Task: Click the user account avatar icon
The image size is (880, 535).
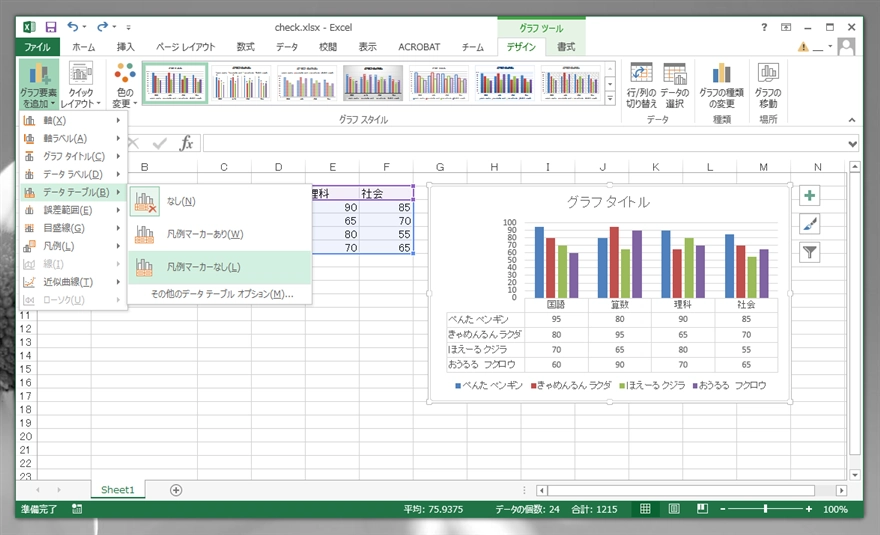Action: click(x=846, y=47)
